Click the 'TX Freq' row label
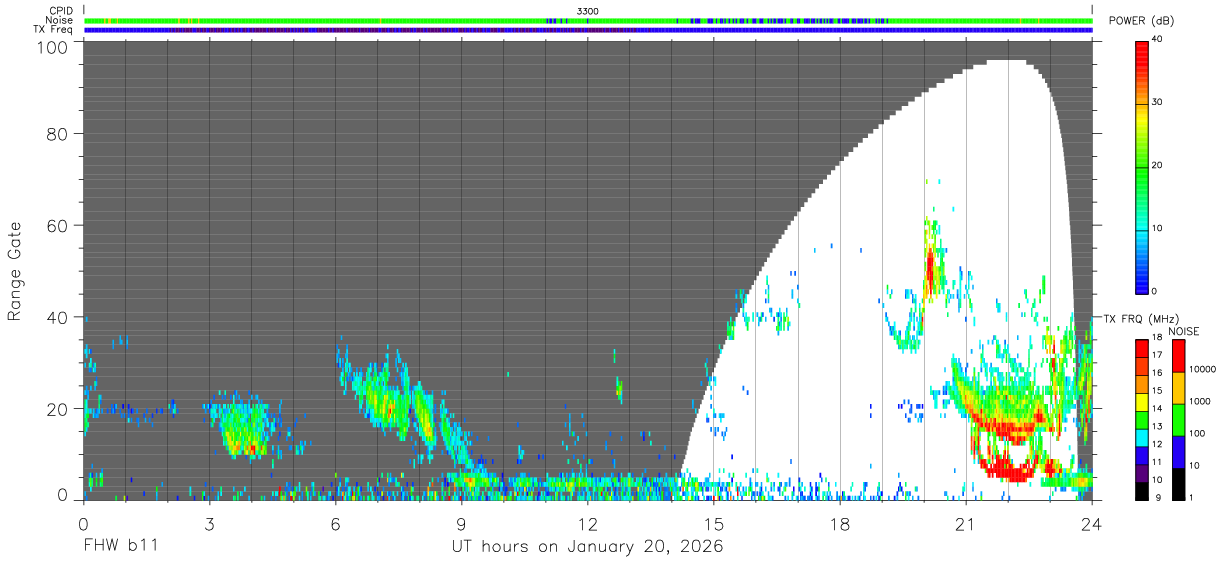Viewport: 1228px width, 567px height. (x=53, y=30)
